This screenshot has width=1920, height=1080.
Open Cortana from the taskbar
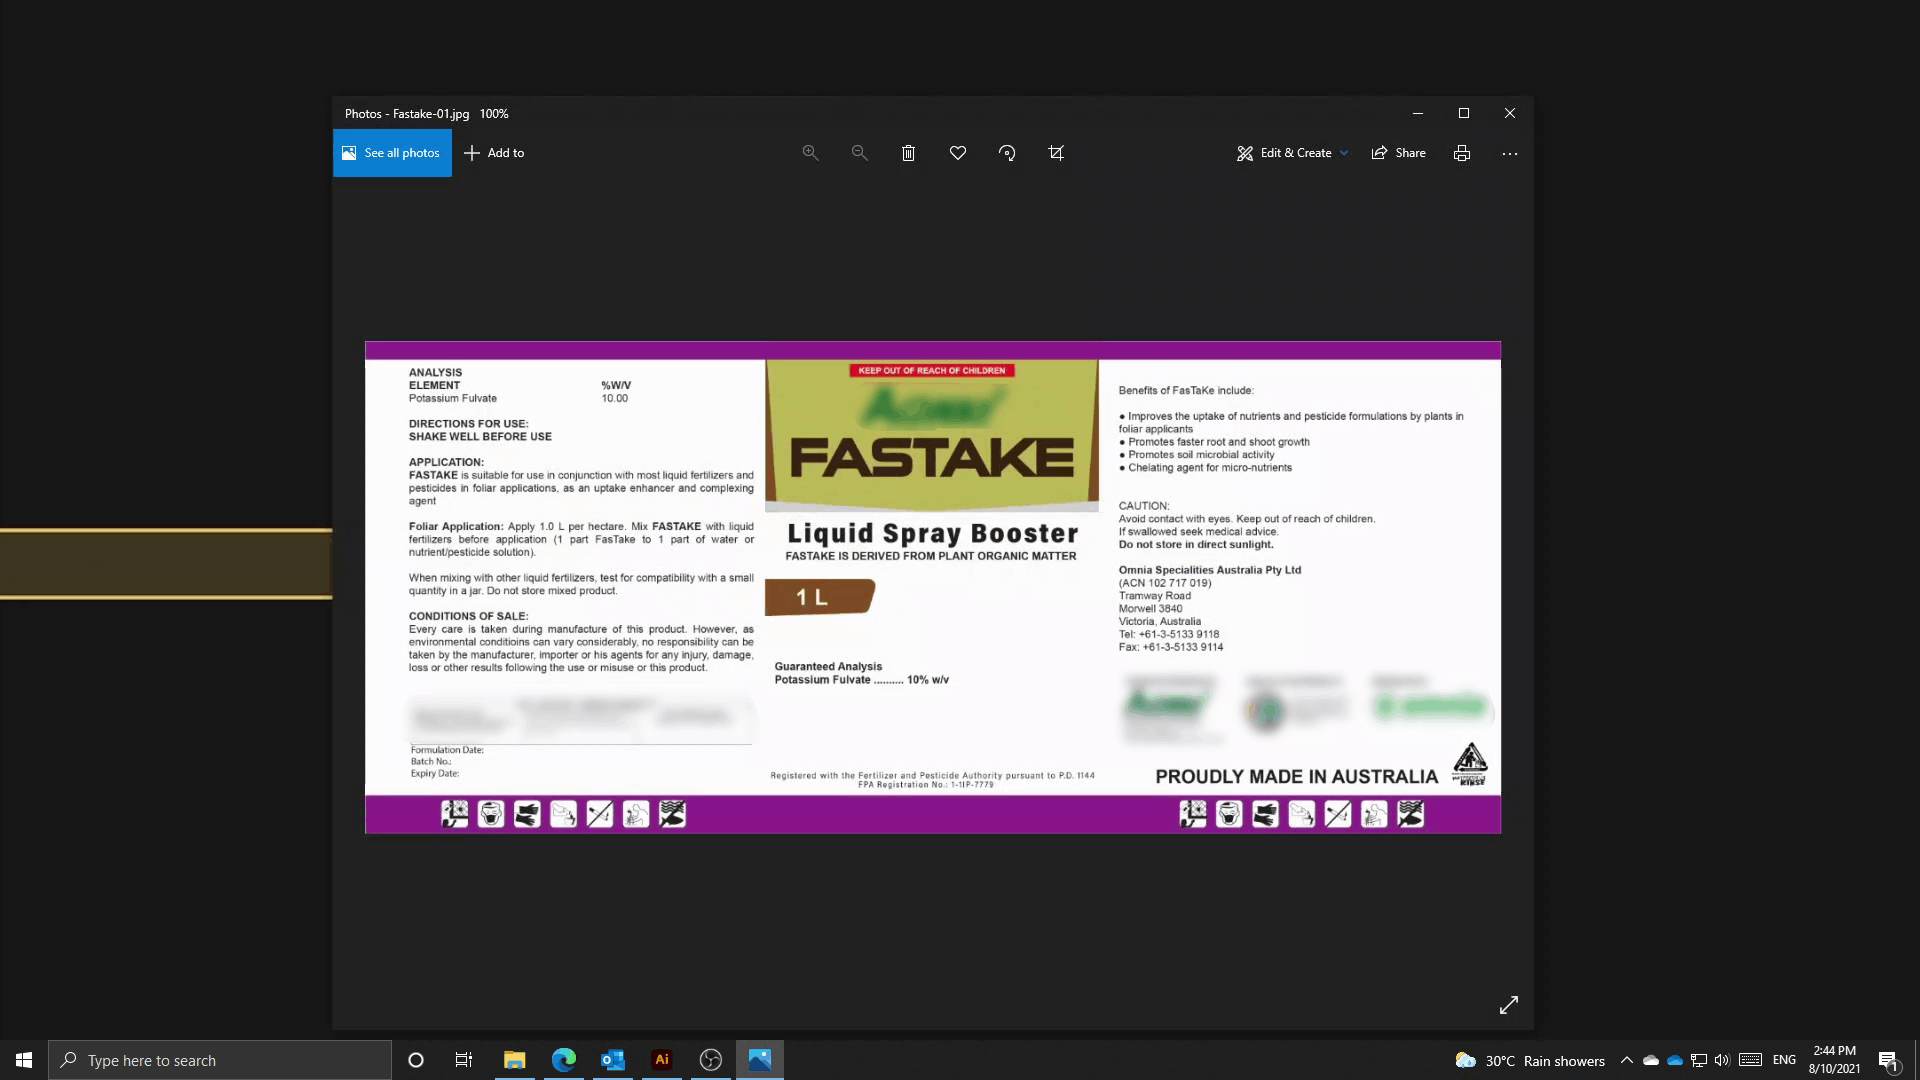416,1060
